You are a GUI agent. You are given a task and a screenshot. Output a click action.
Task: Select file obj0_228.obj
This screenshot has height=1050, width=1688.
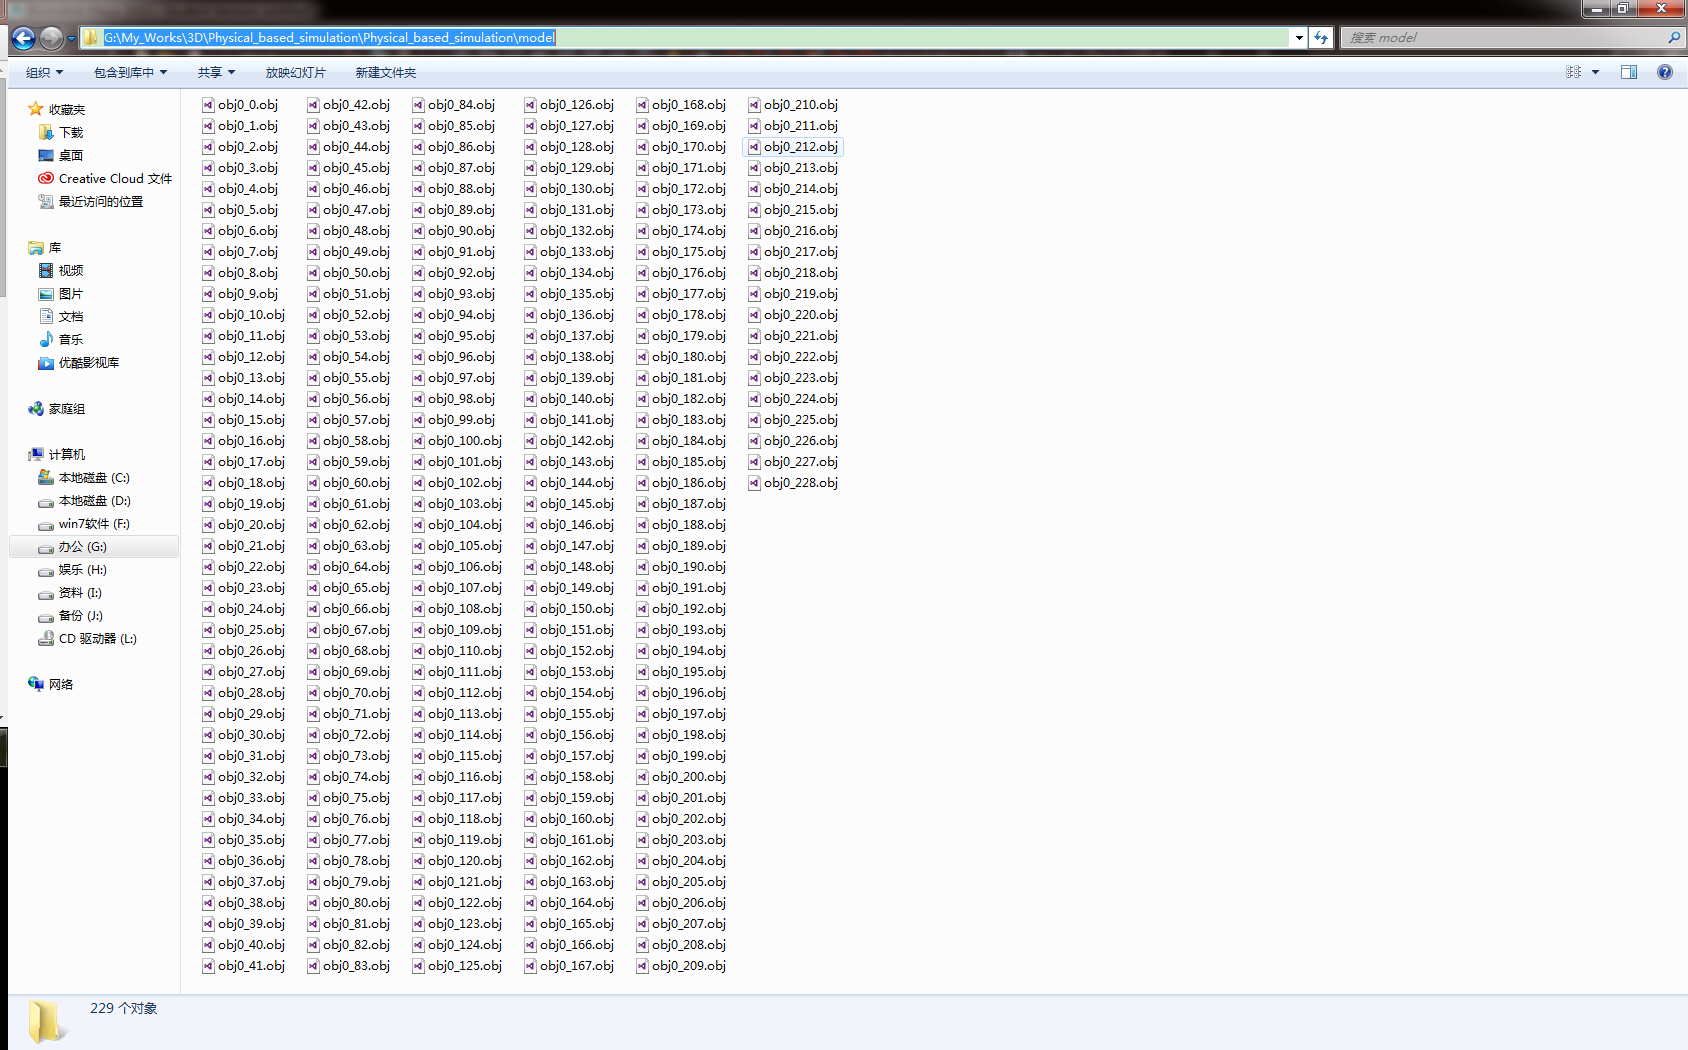click(793, 482)
